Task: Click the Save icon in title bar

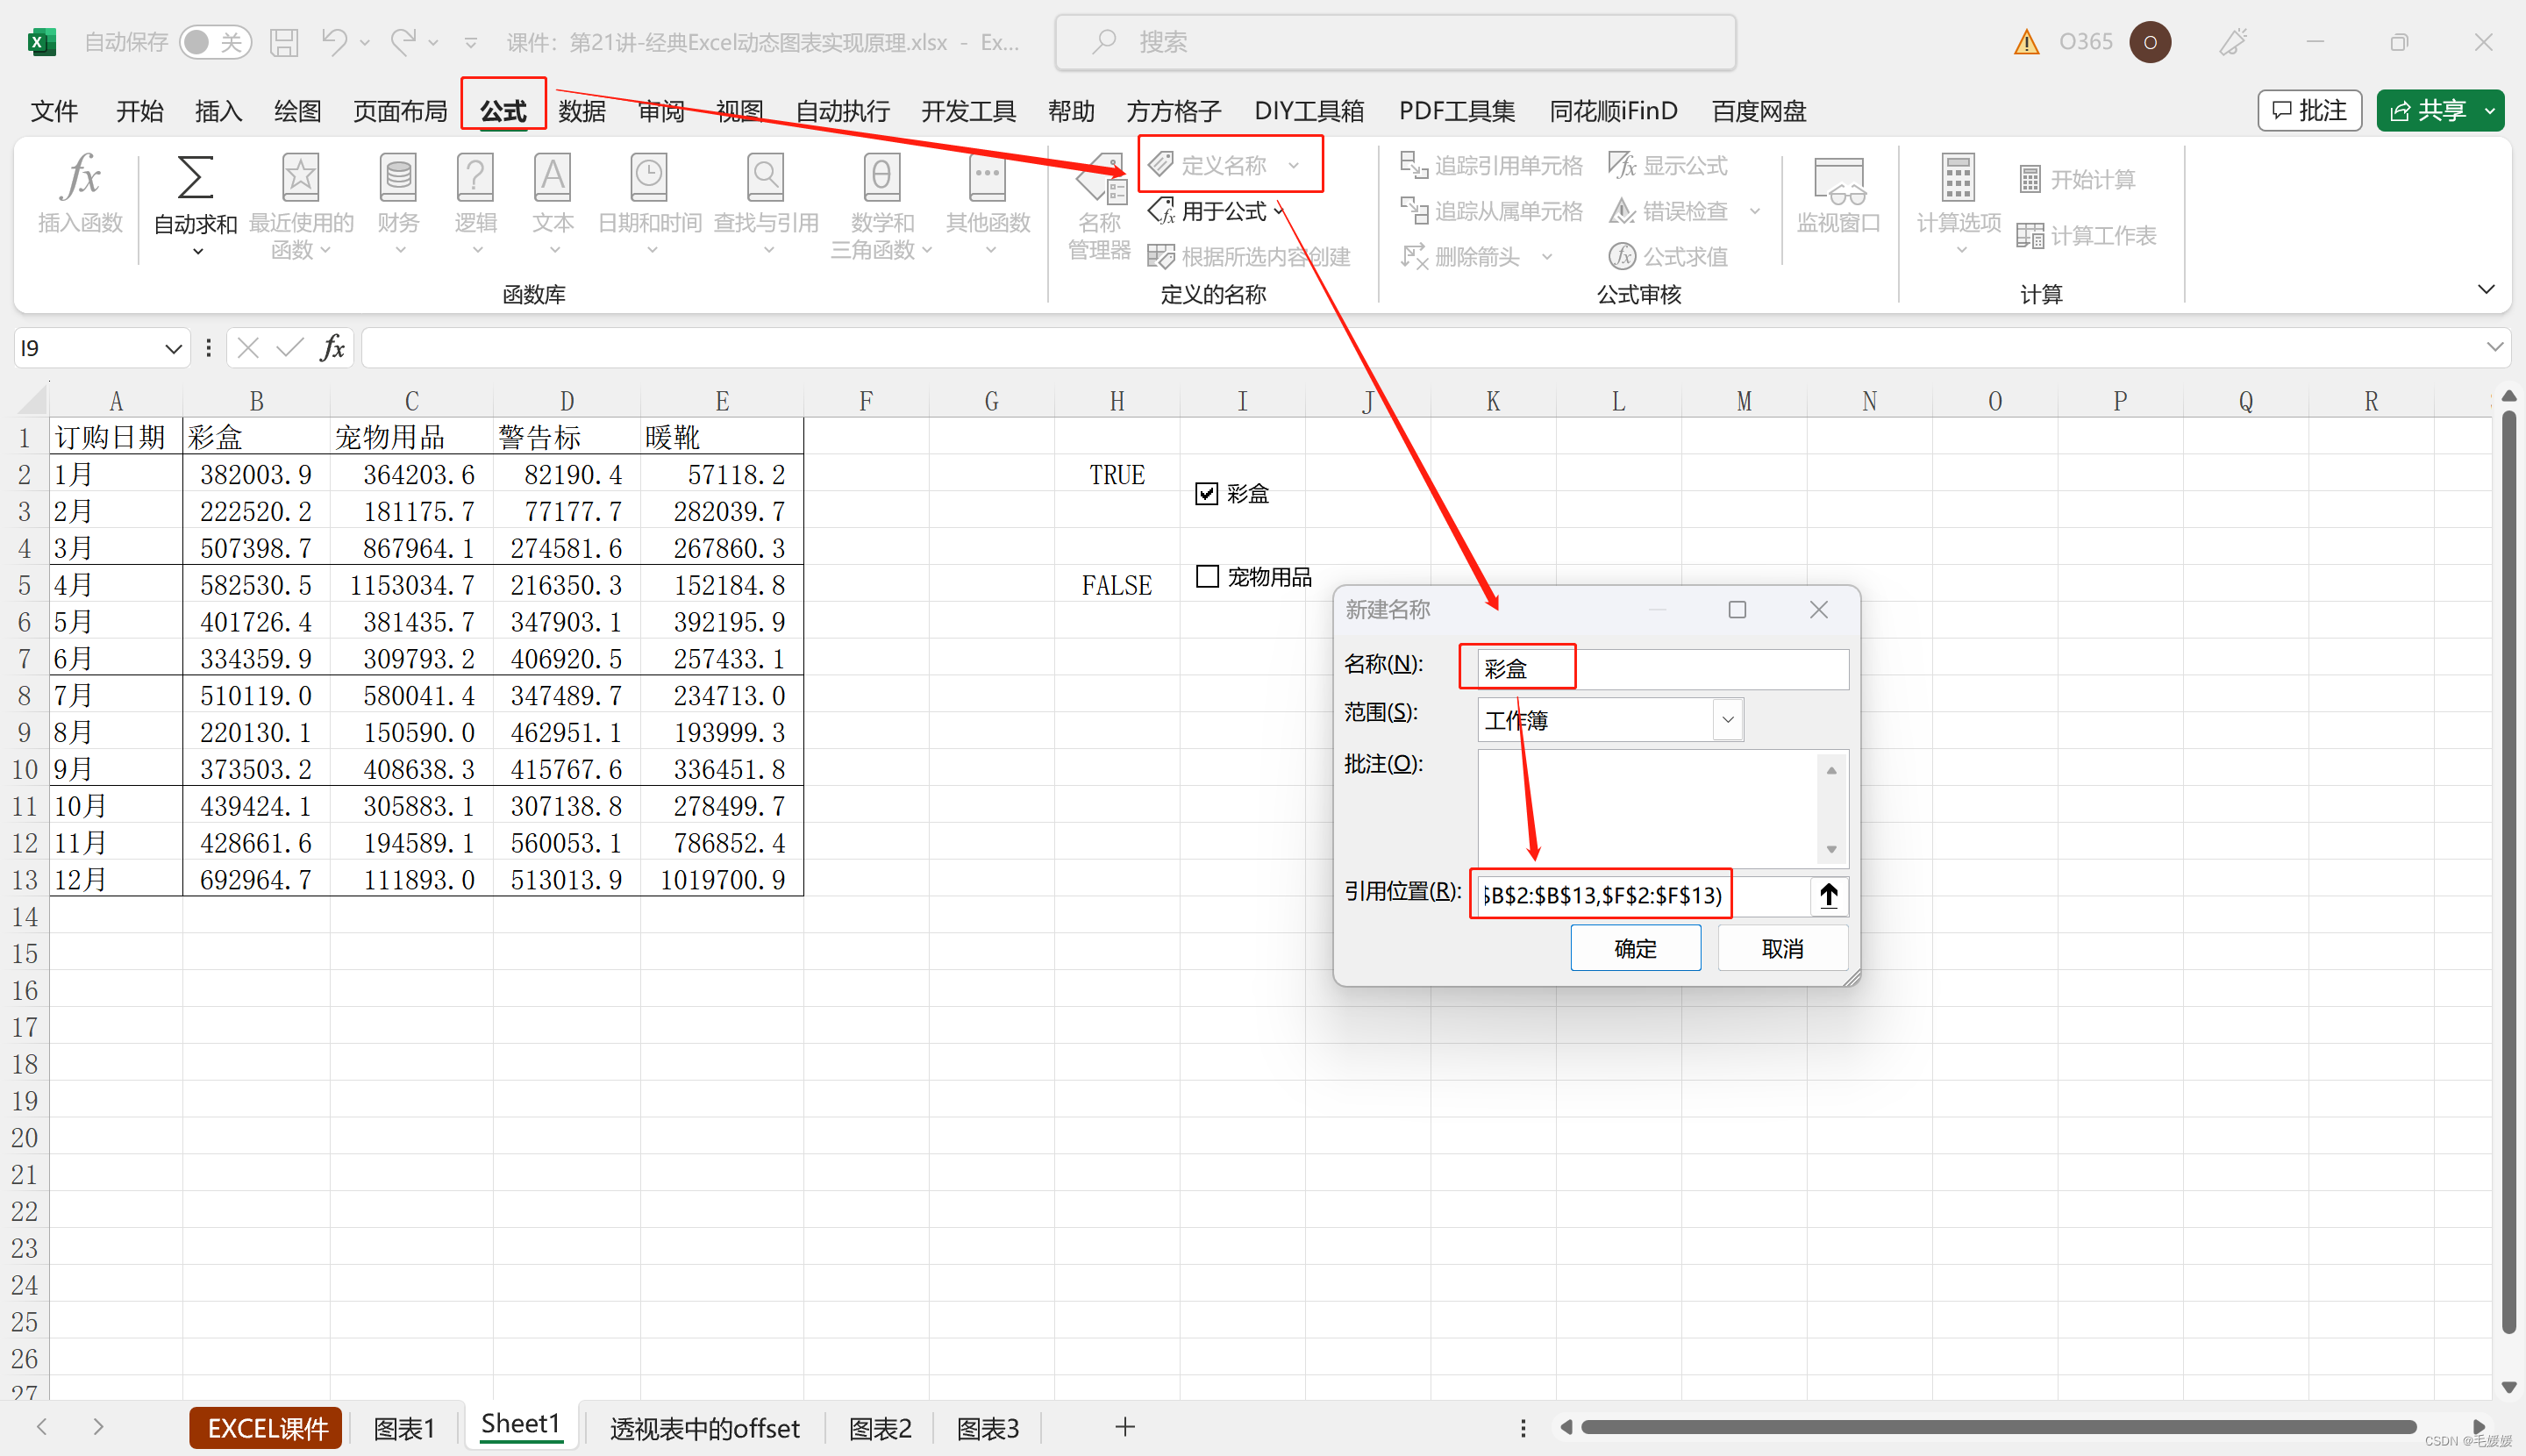Action: pos(284,42)
